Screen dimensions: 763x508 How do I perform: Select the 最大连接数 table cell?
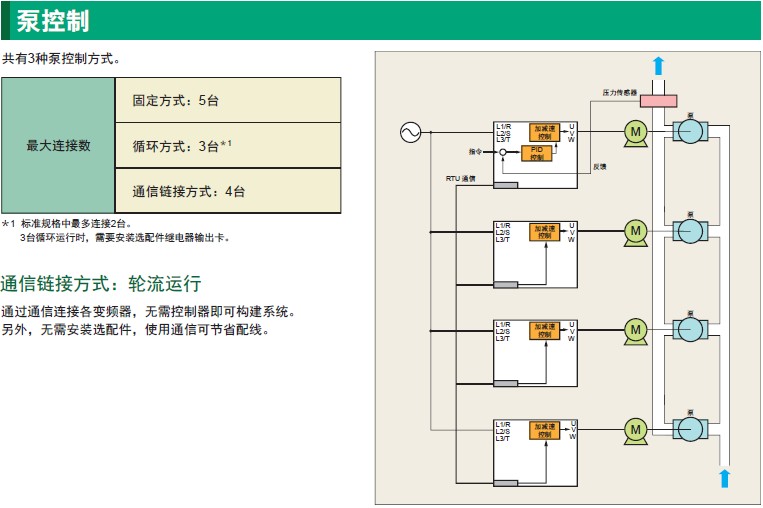tap(58, 146)
